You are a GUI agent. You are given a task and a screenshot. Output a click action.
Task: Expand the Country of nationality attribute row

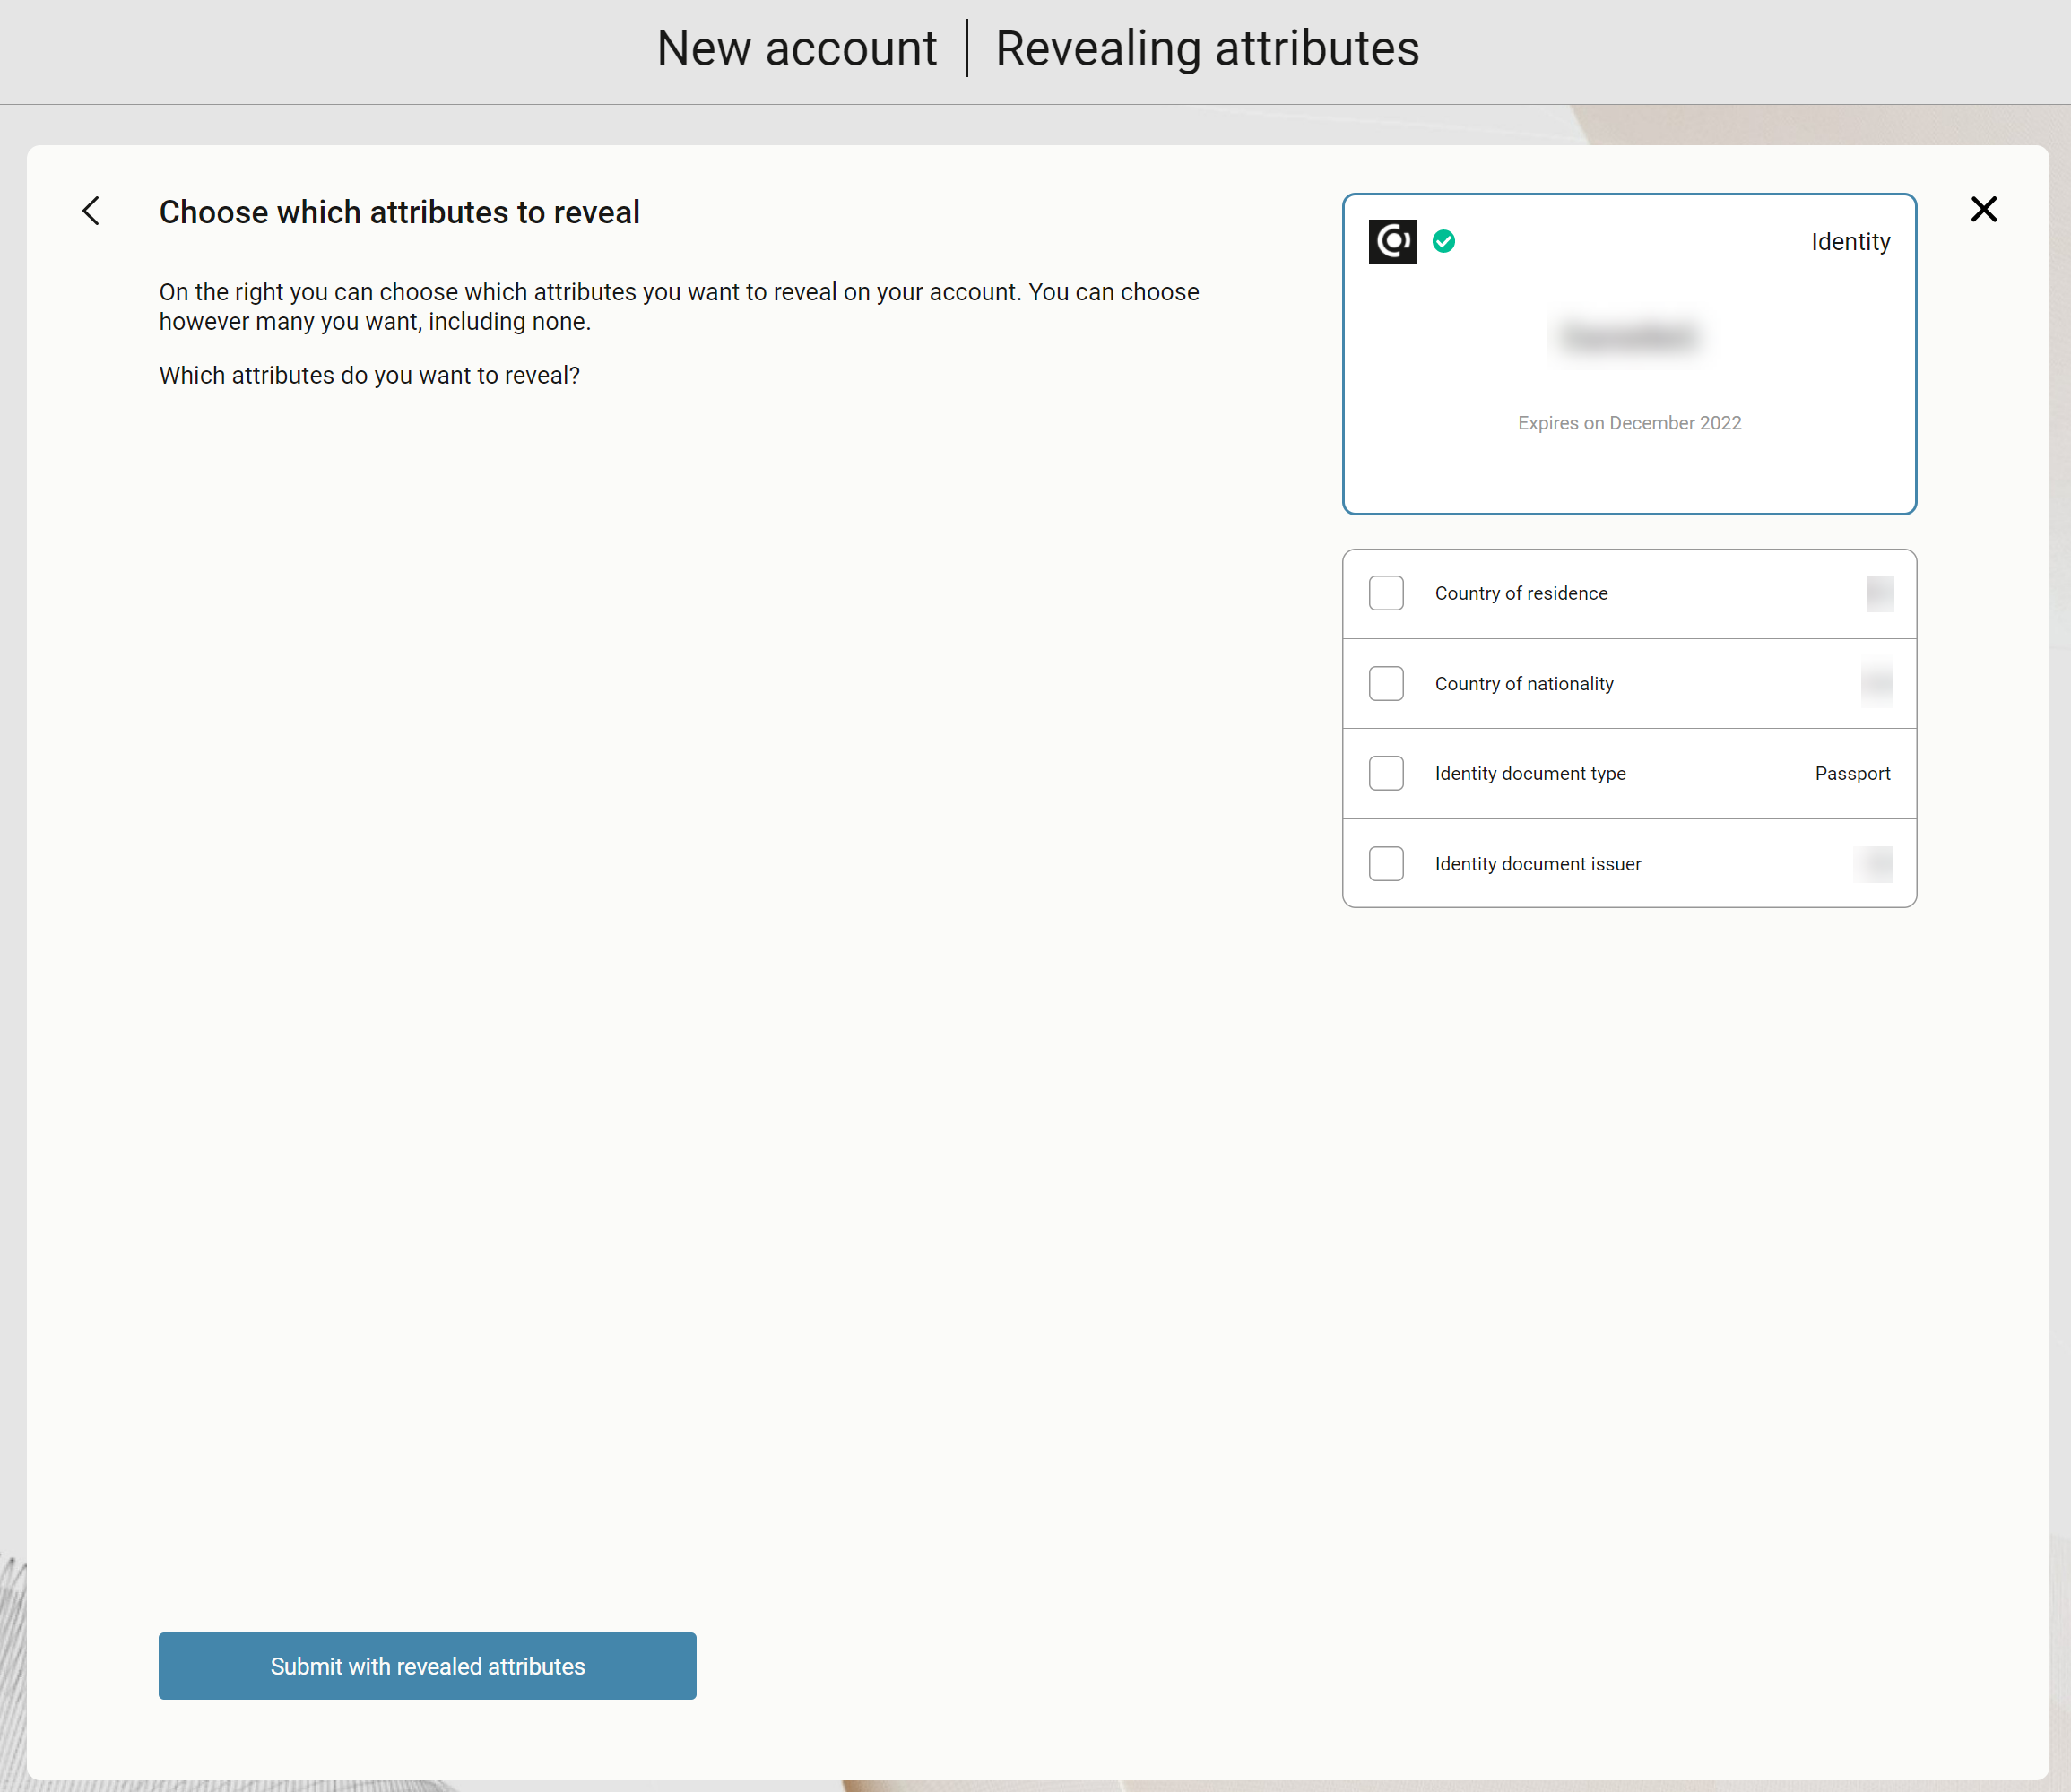click(1631, 683)
